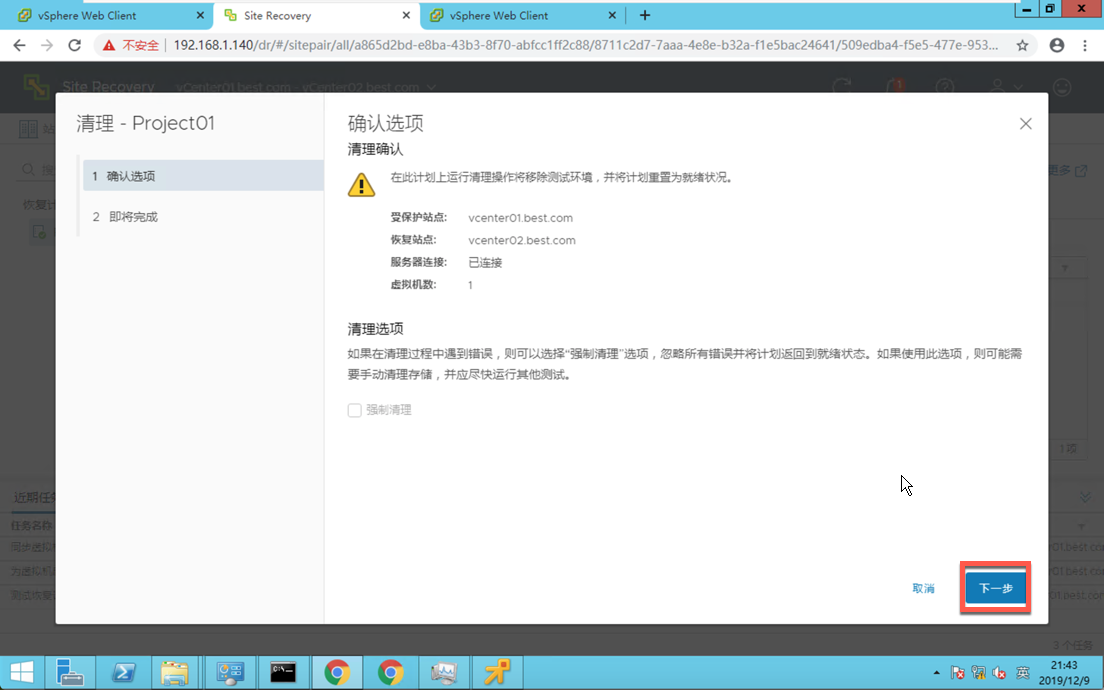Open the taskbar clock showing 21:43
Screen dimensions: 1104x690
[1064, 672]
